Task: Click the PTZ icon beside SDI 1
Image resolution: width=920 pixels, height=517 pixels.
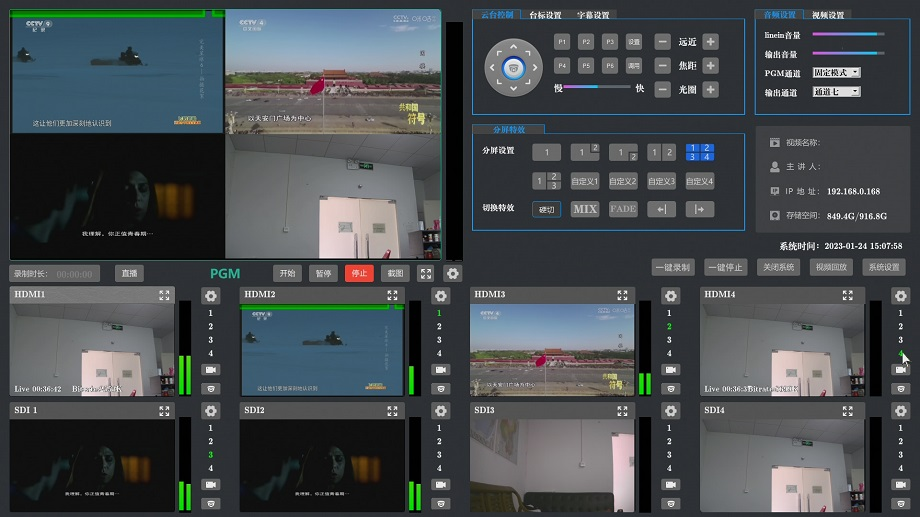Action: pyautogui.click(x=210, y=503)
